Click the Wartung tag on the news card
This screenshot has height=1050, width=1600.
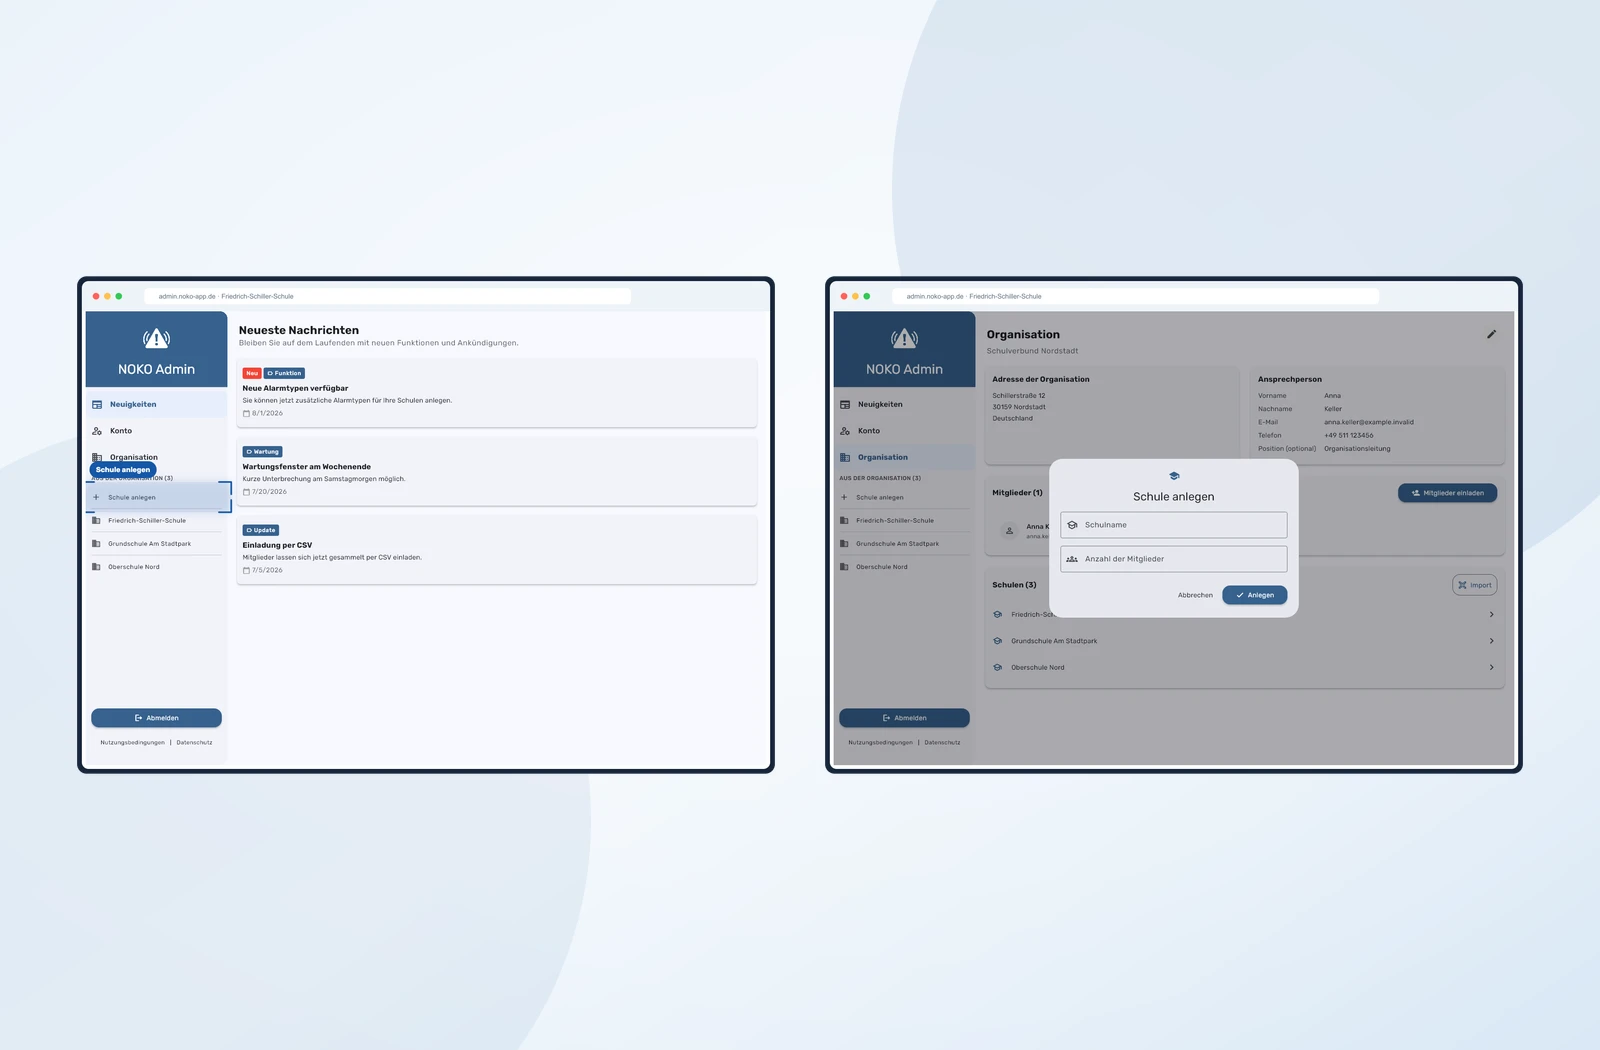click(x=263, y=452)
